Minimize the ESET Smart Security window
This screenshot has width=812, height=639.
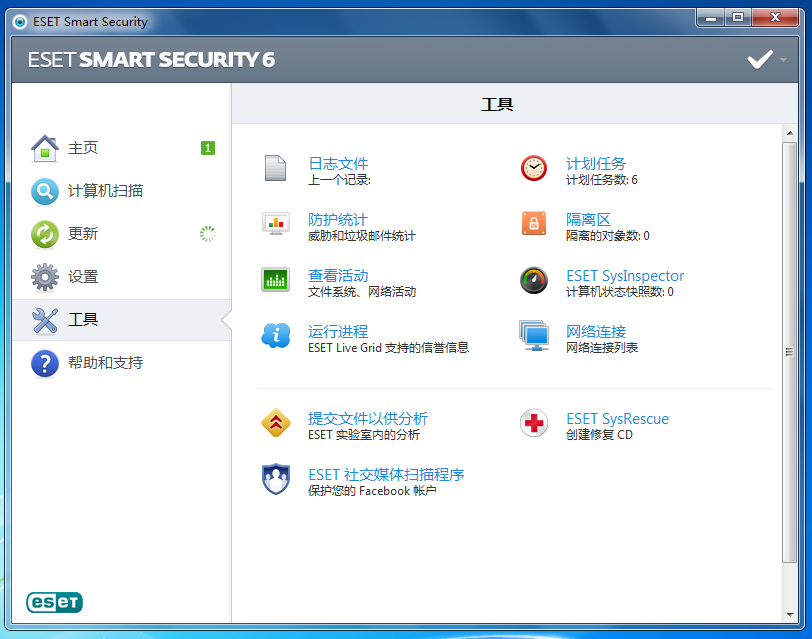(710, 18)
